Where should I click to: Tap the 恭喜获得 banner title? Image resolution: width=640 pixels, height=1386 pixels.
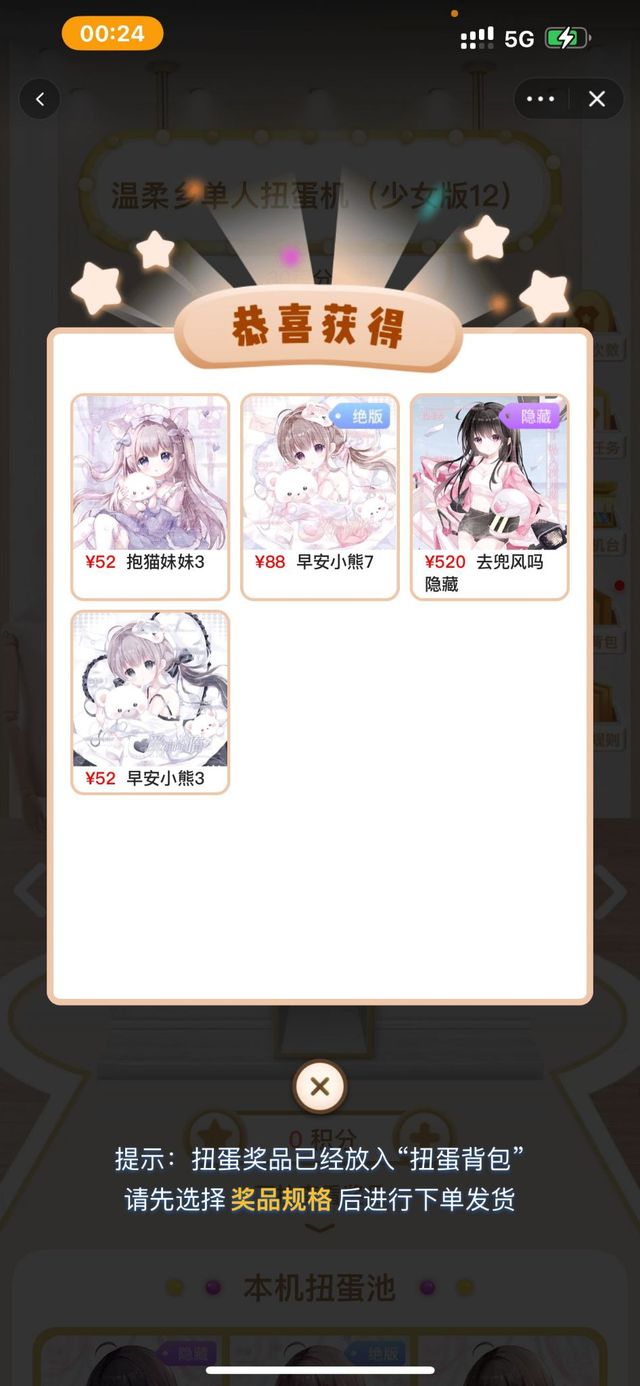(x=318, y=330)
